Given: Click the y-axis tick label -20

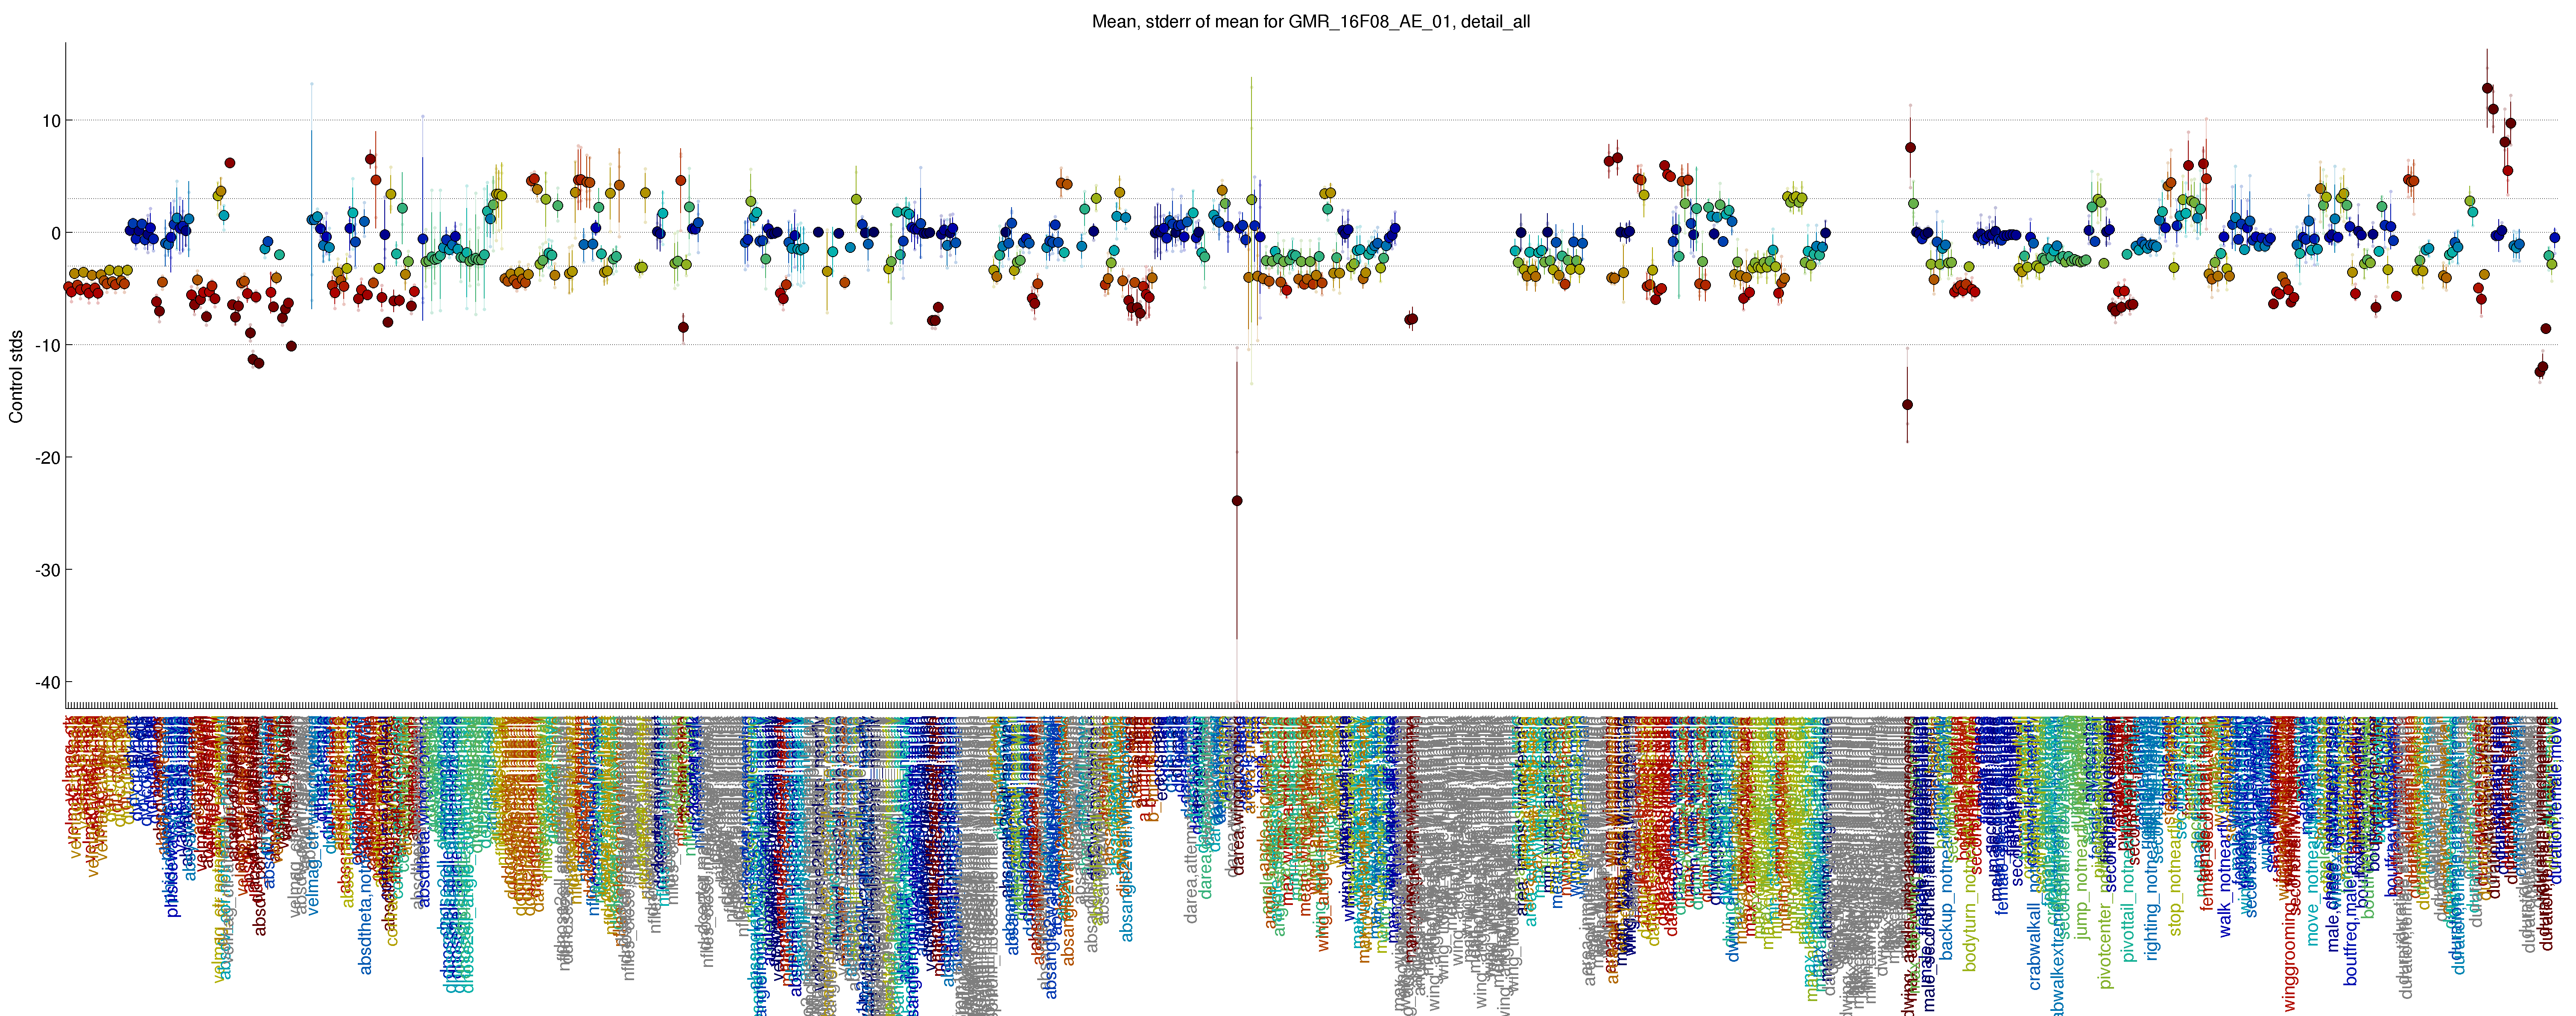Looking at the screenshot, I should click(x=48, y=458).
